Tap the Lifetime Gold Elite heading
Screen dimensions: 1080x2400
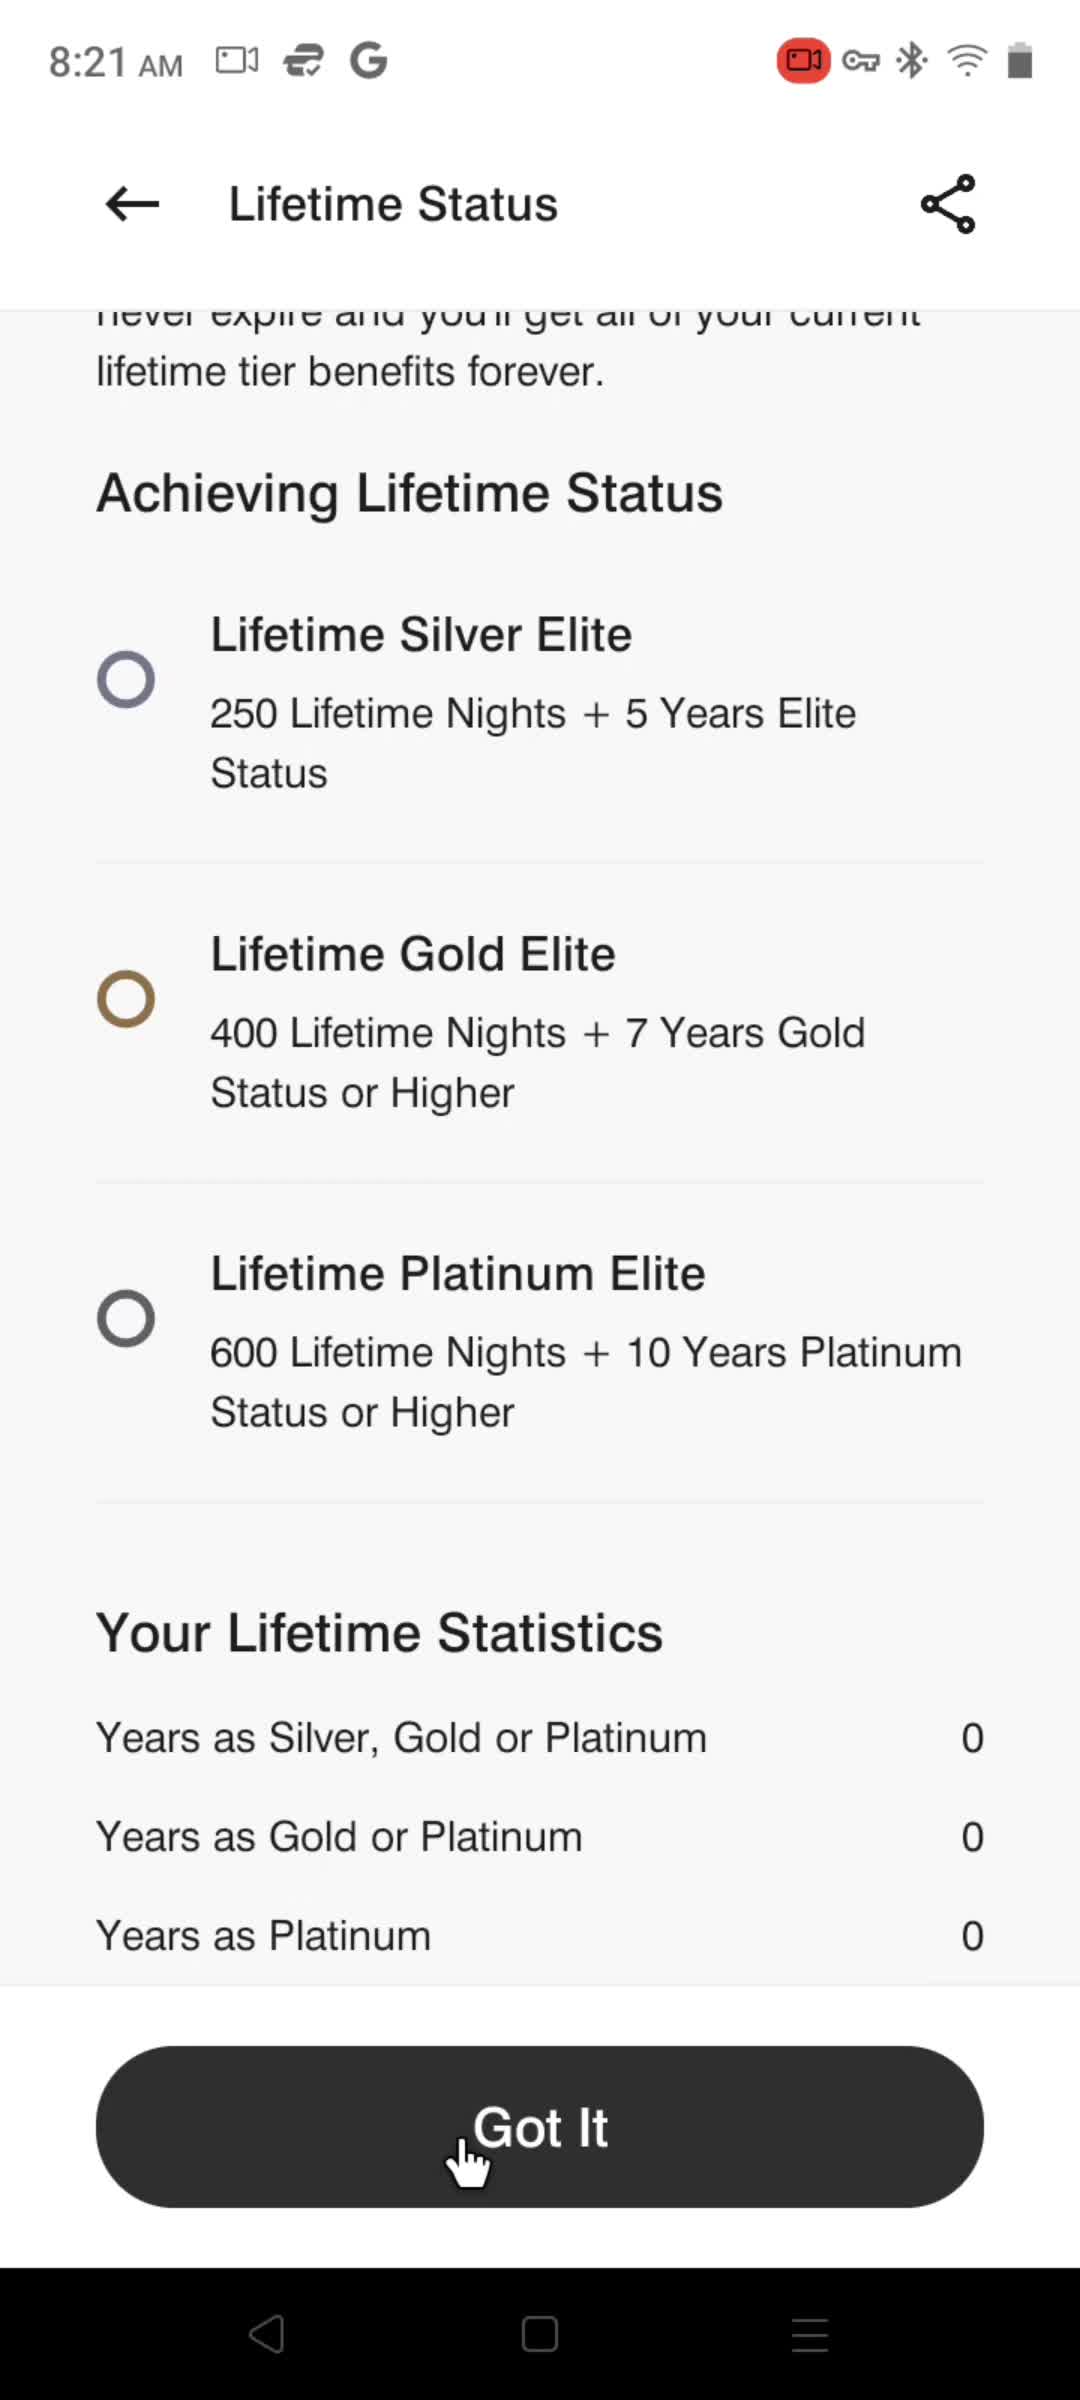click(413, 954)
